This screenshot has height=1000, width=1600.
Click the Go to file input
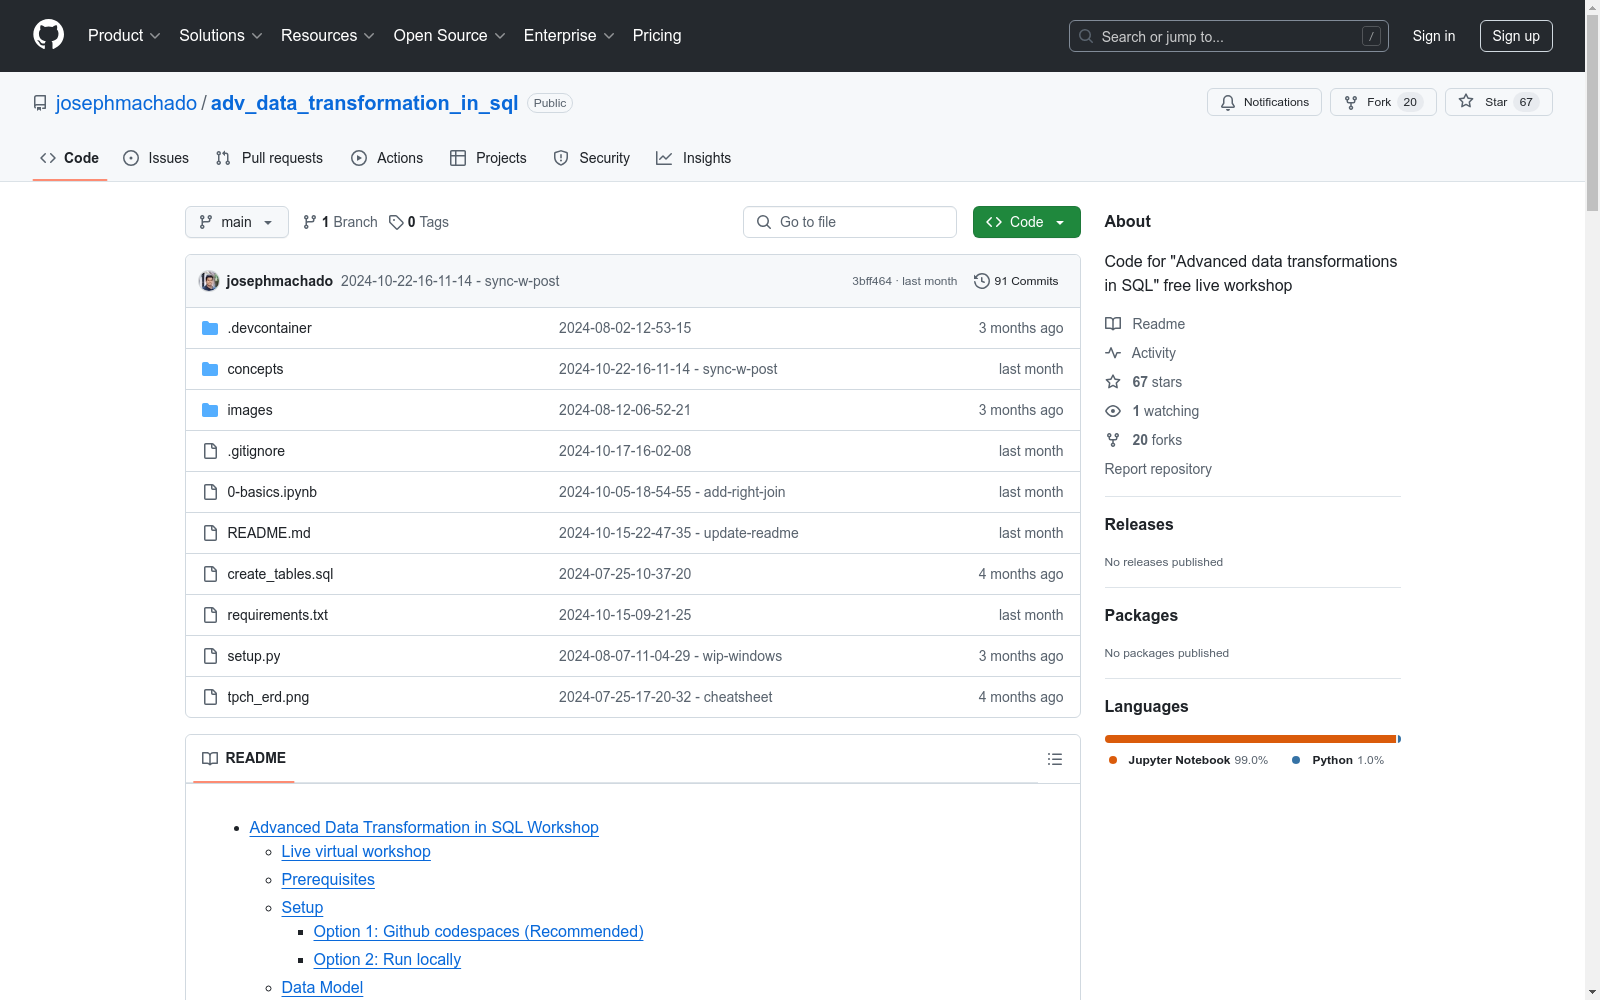[x=850, y=222]
